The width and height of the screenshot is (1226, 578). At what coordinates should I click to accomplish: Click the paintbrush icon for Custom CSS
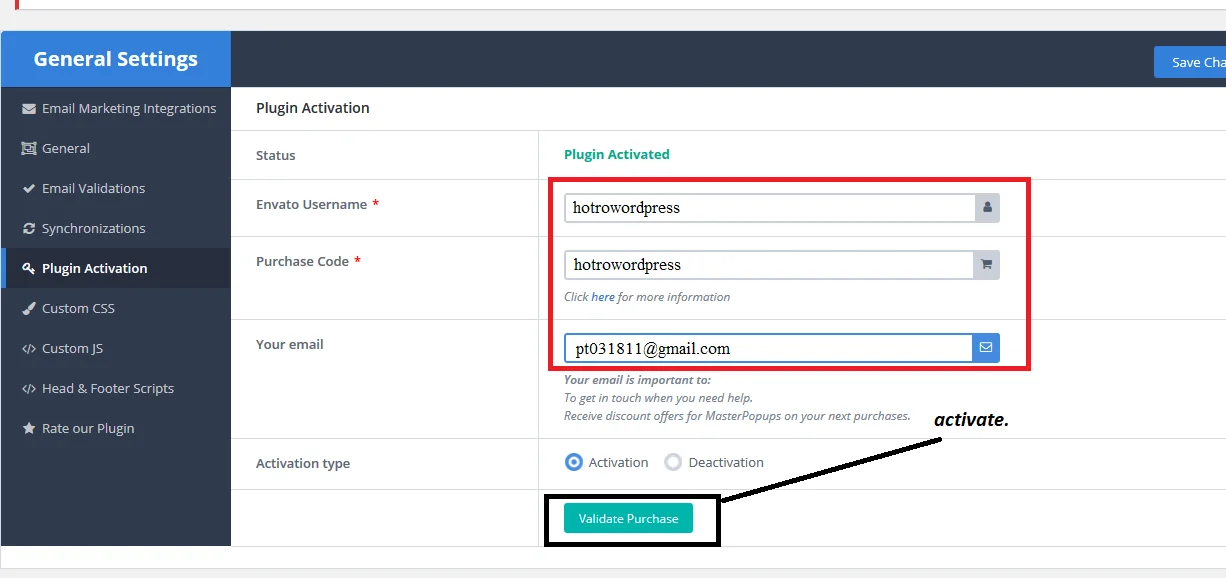pos(29,309)
